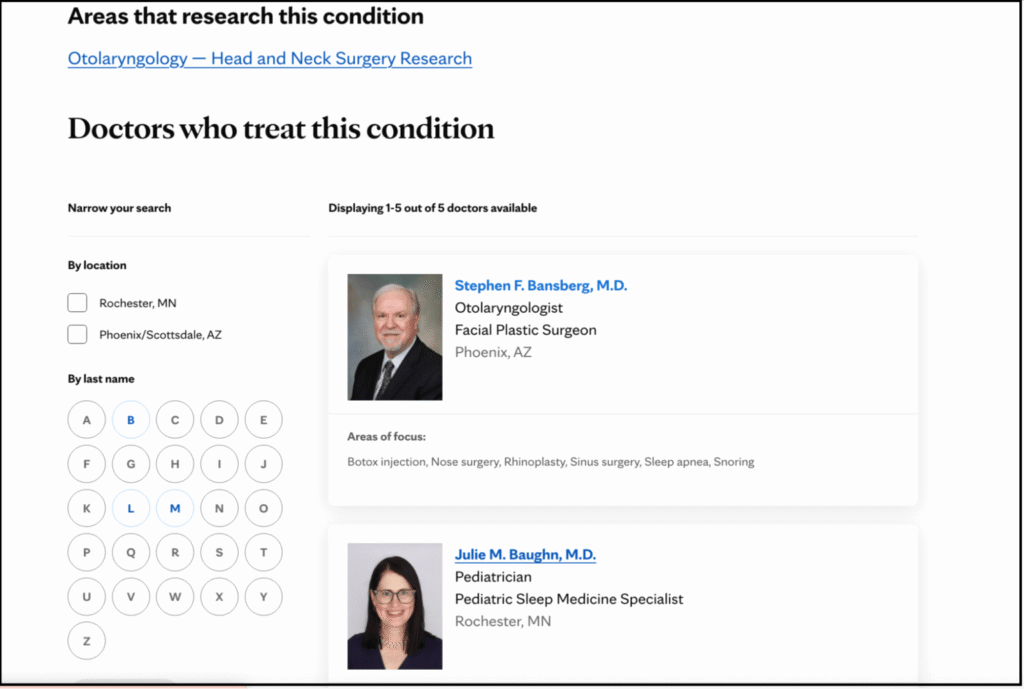
Task: Click the letter W filter circle
Action: 175,596
